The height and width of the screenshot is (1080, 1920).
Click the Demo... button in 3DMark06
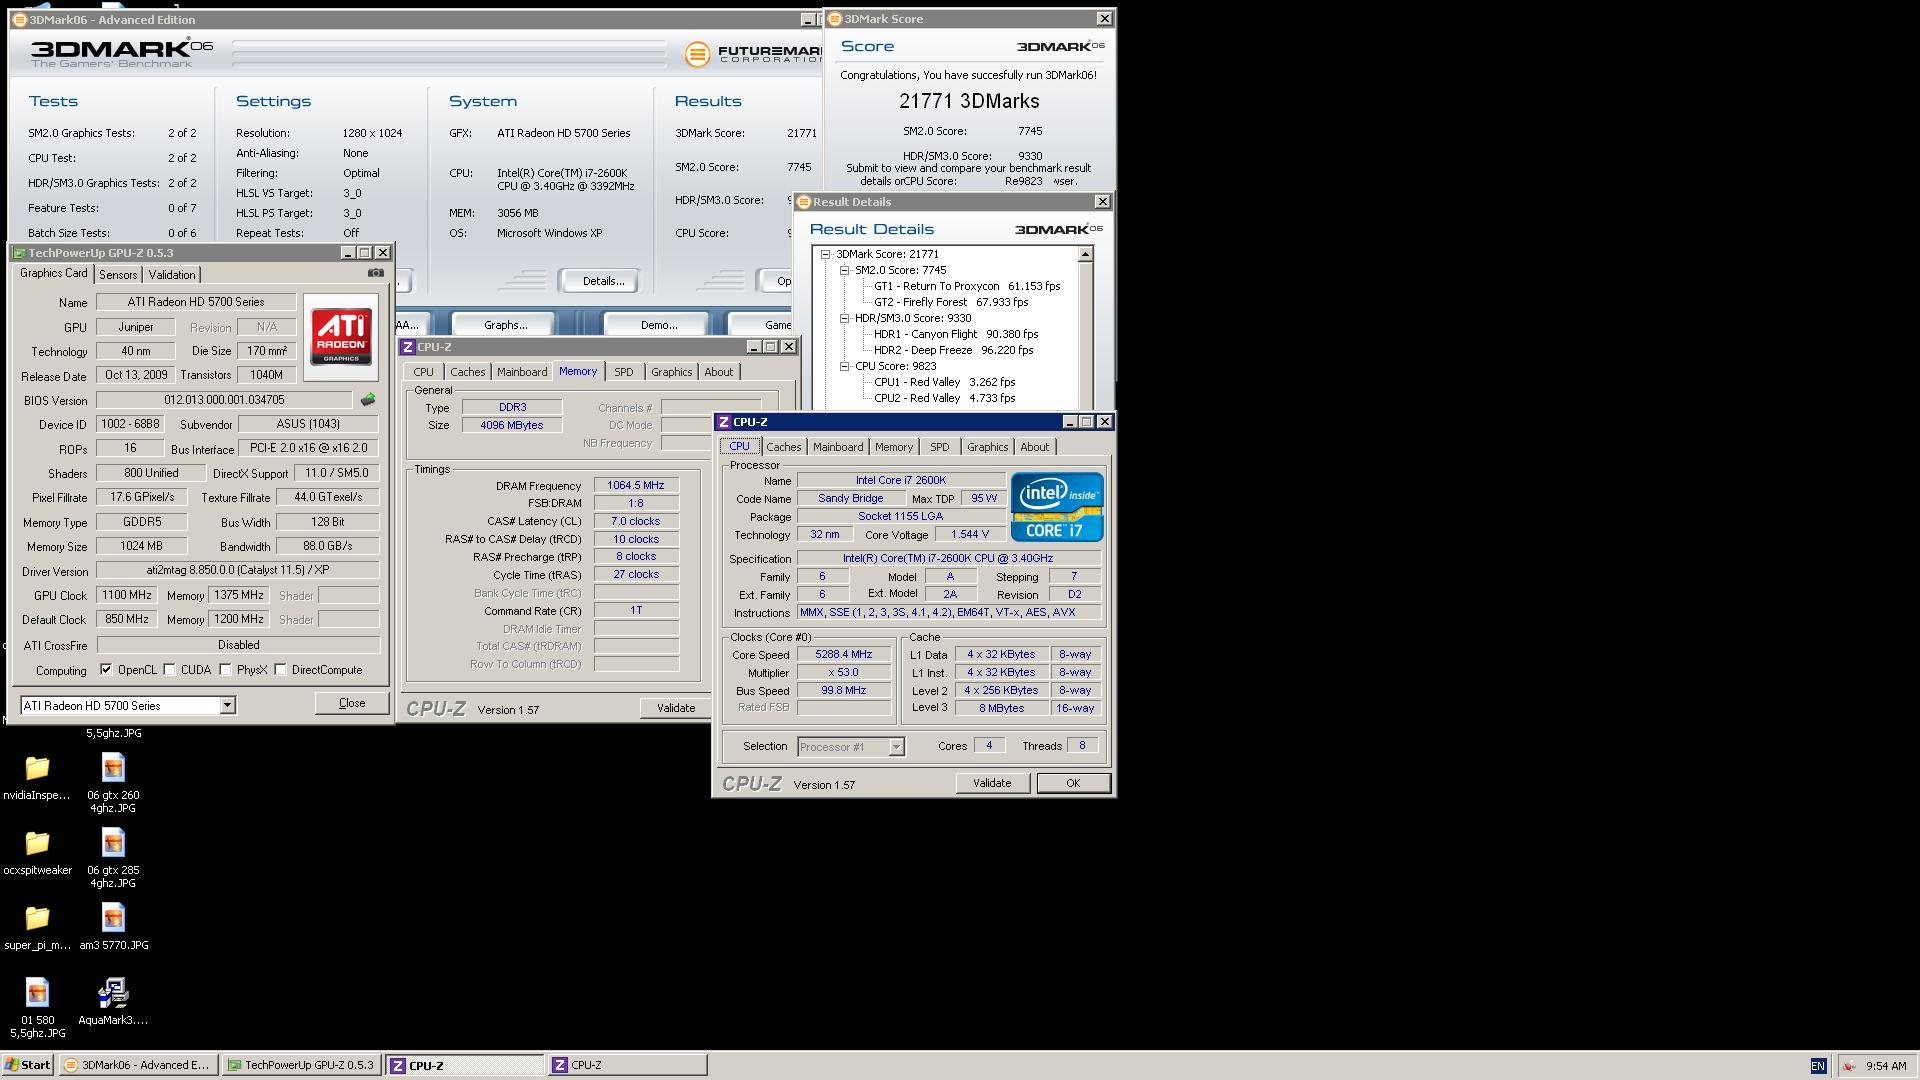[x=658, y=325]
